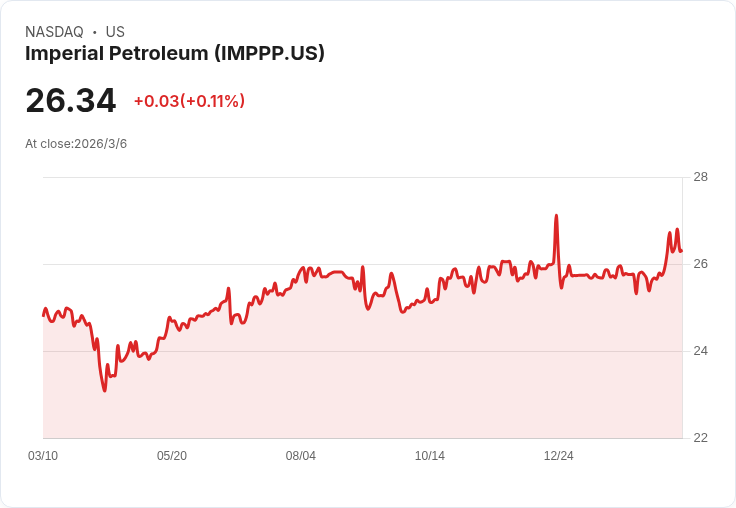Click the At close:2026/3/6 text
Viewport: 736px width, 508px height.
point(76,144)
